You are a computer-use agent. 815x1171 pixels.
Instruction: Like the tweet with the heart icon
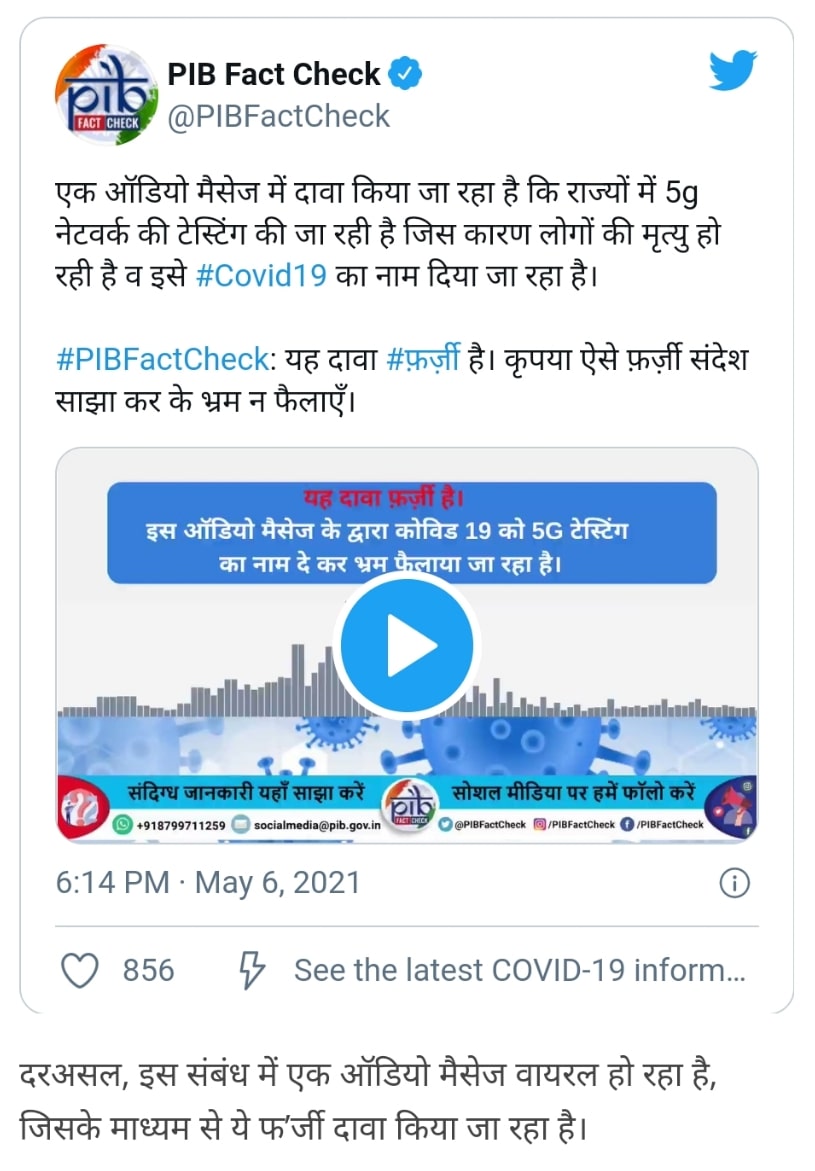pos(79,970)
